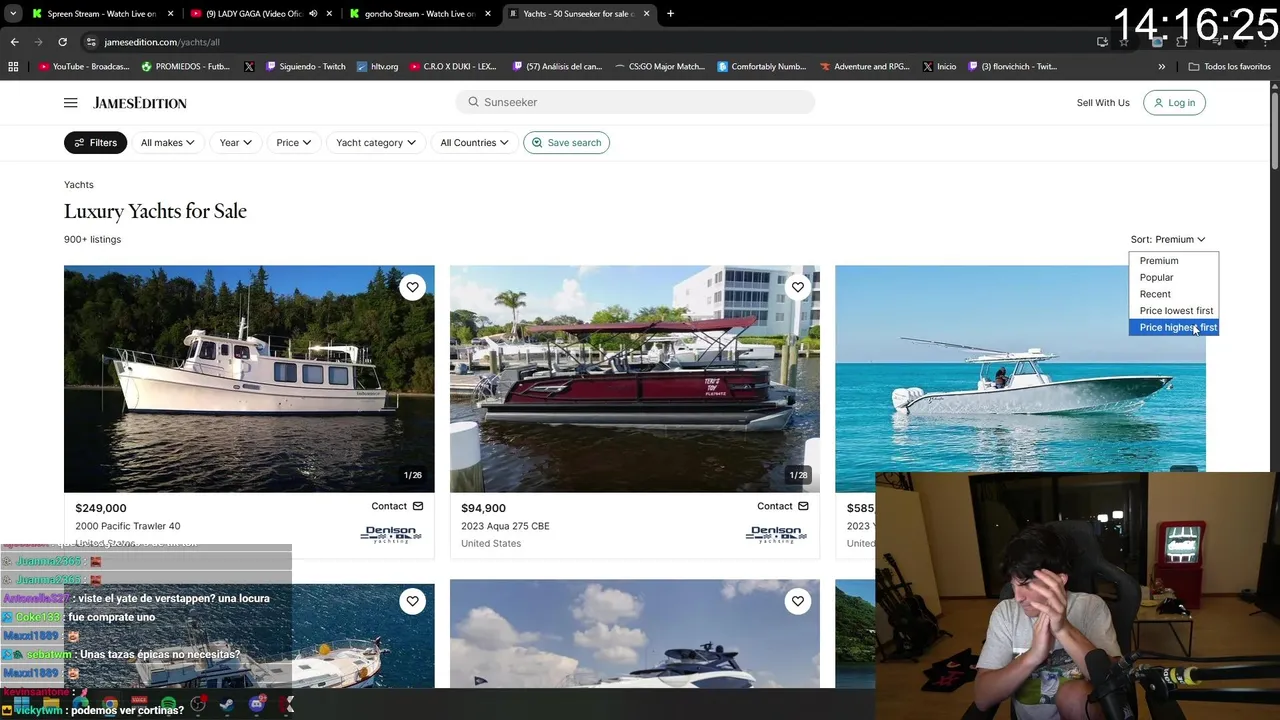Open the PROMIEDOS - Futb... bookmark
Screen dimensions: 1280x720
(186, 67)
